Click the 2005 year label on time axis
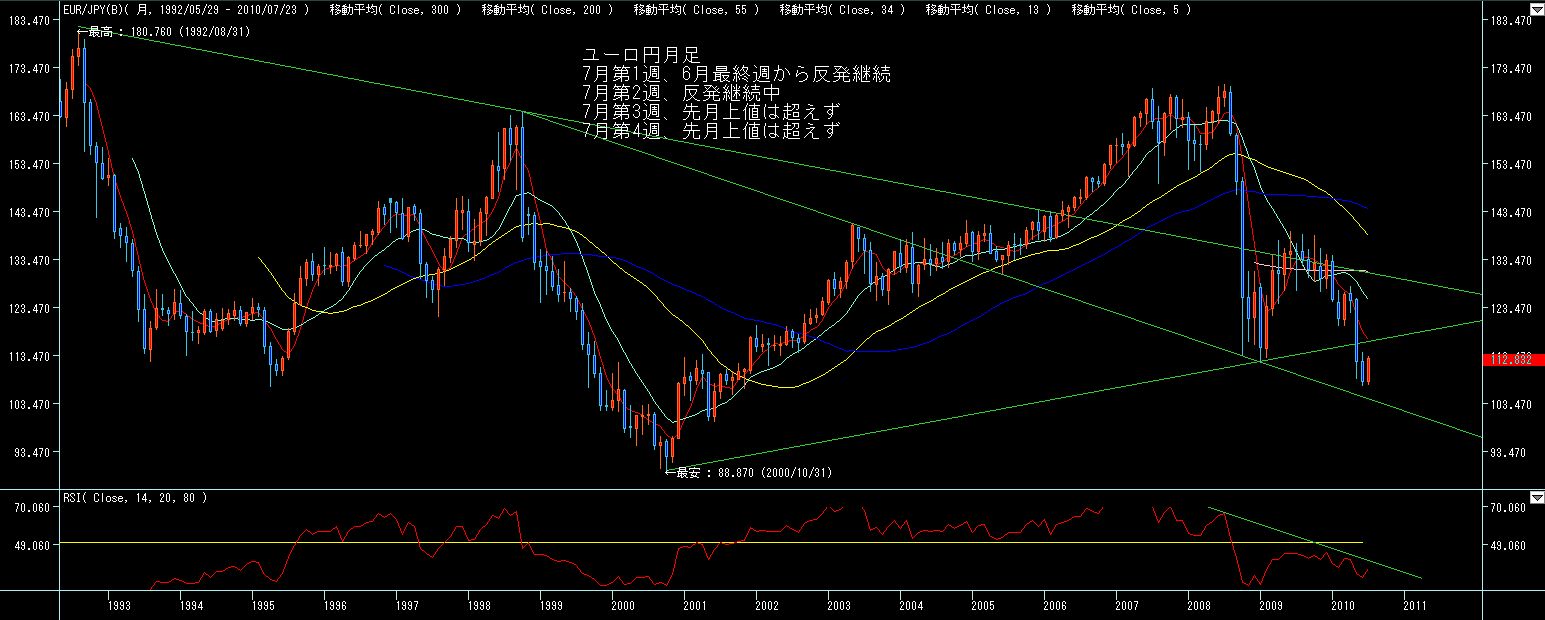The image size is (1545, 620). 982,605
